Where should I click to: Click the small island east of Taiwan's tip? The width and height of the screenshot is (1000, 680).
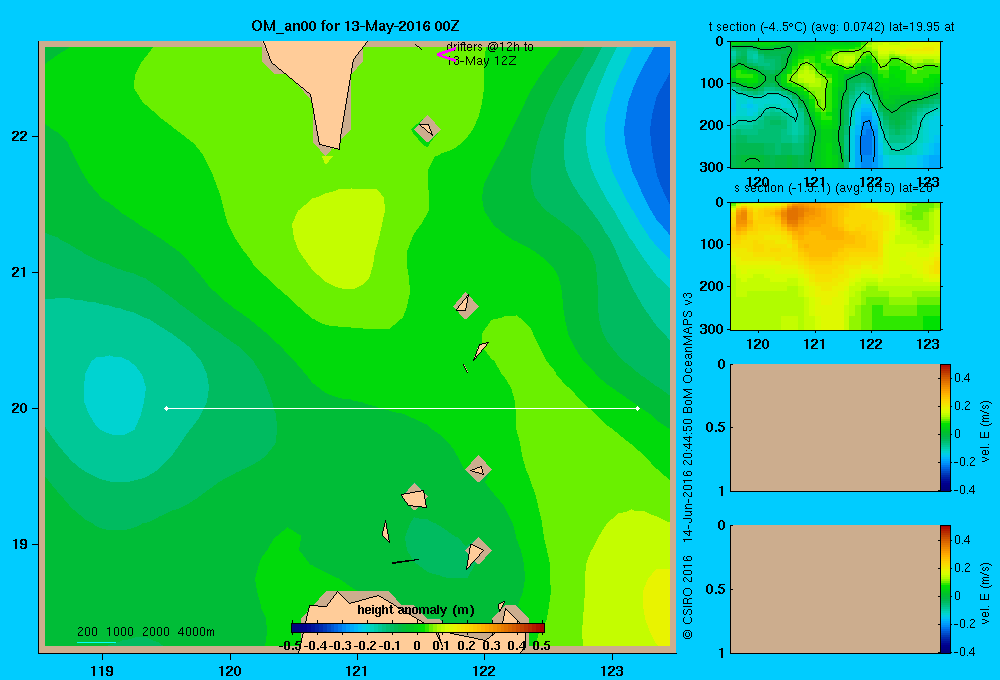426,130
